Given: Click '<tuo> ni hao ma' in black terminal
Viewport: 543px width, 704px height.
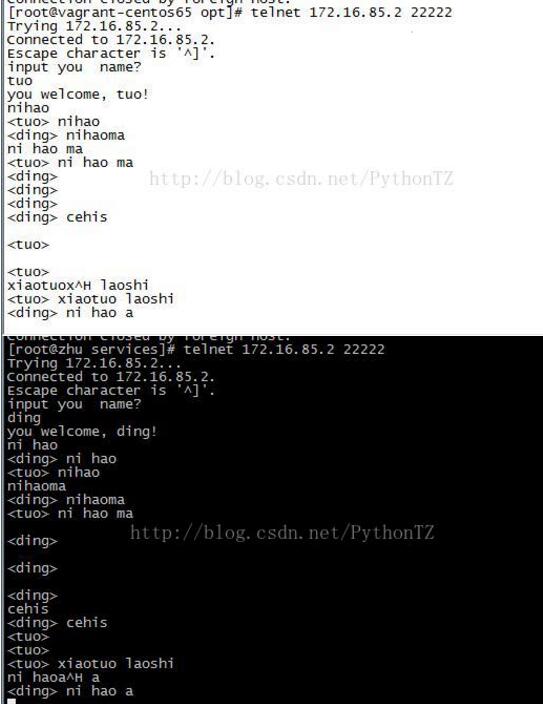Looking at the screenshot, I should 70,513.
